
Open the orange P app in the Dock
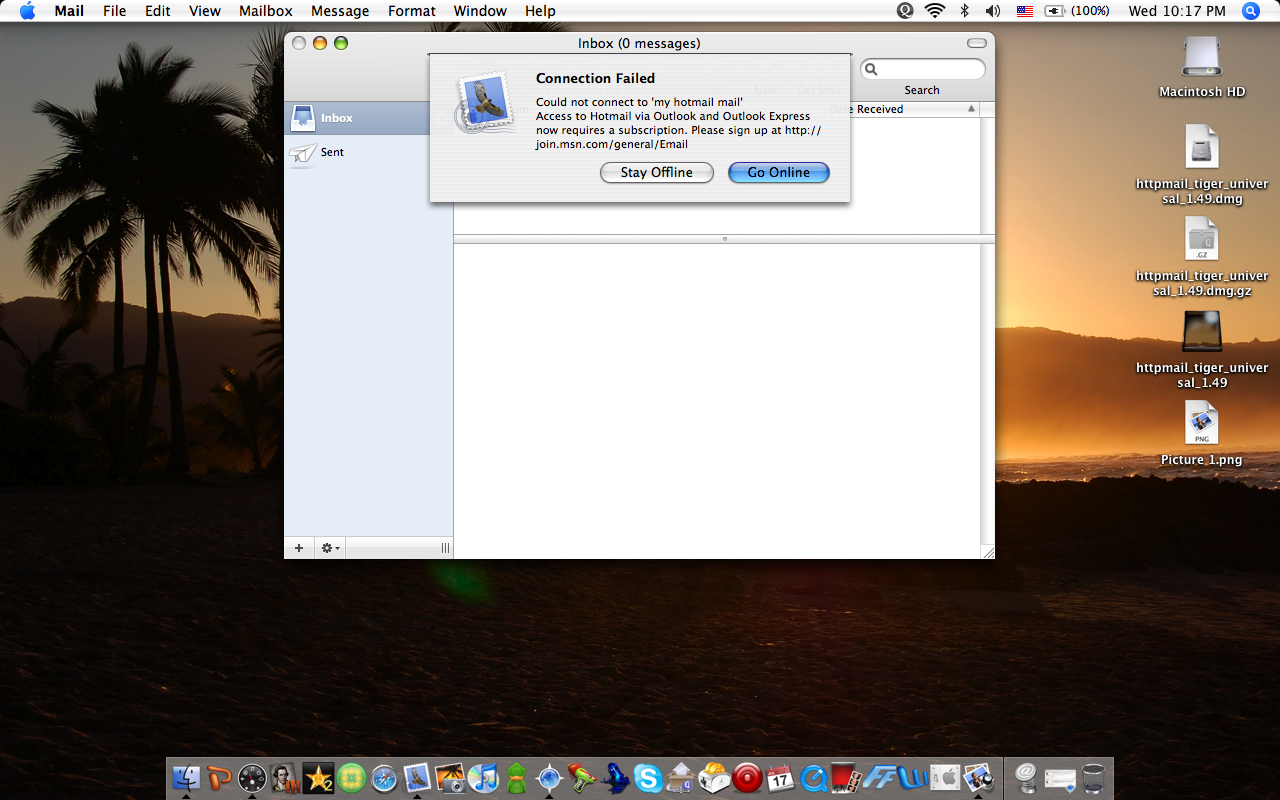click(x=219, y=778)
